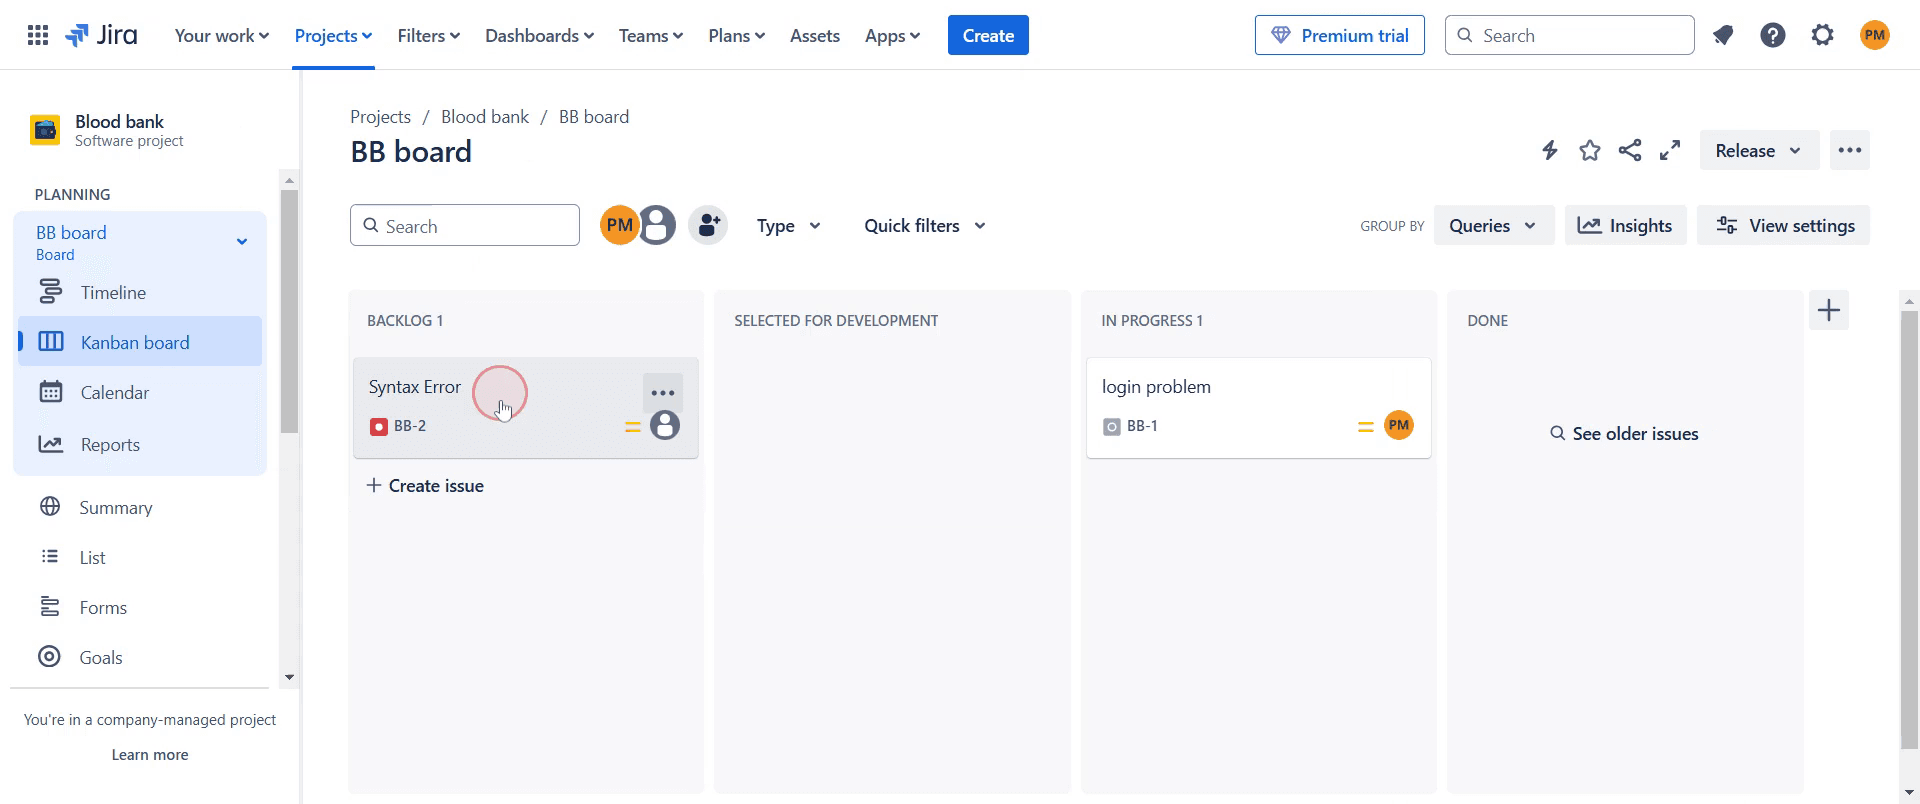1920x804 pixels.
Task: Expand the Release dropdown
Action: [1759, 151]
